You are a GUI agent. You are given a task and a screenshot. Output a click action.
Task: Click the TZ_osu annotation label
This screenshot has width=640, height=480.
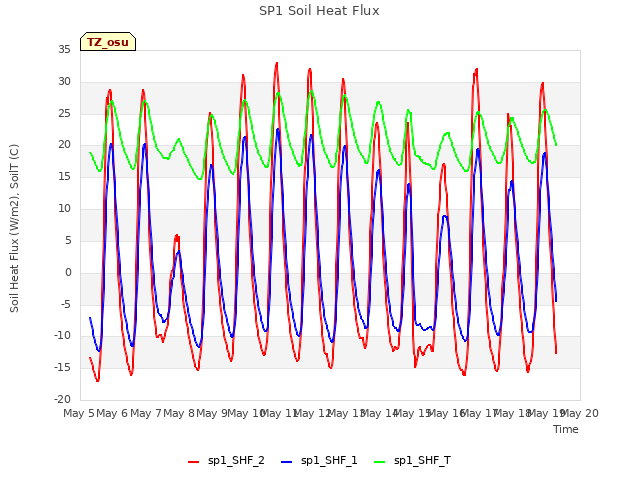(108, 42)
